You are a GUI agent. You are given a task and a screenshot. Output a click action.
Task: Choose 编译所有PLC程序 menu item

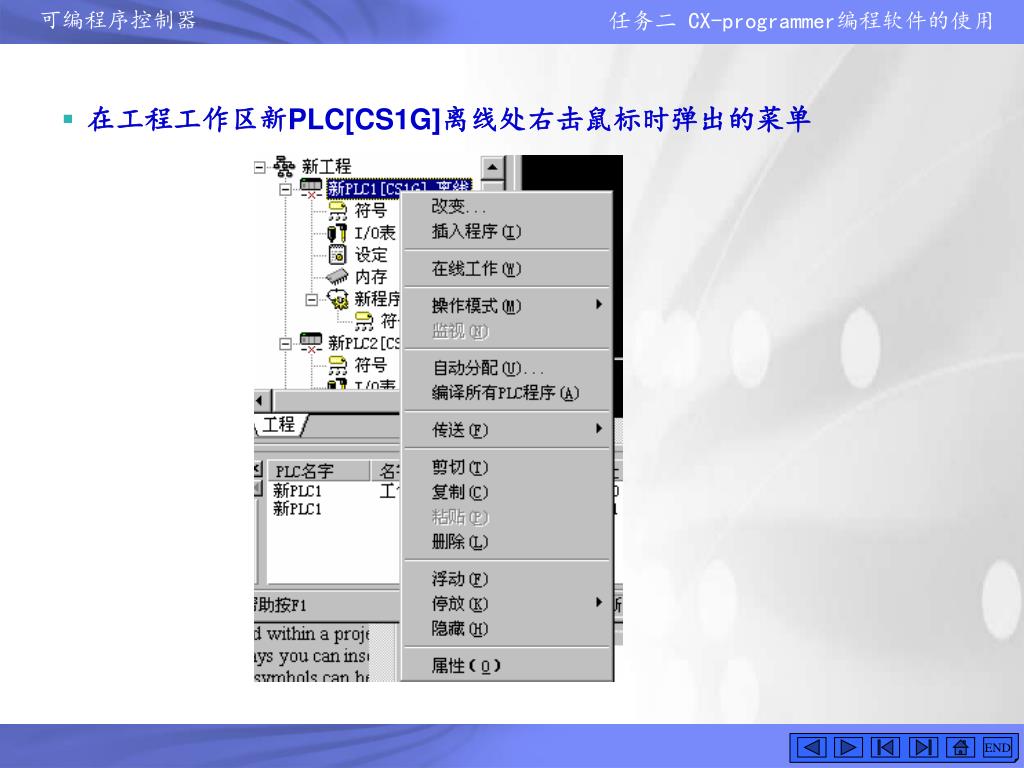click(x=507, y=392)
